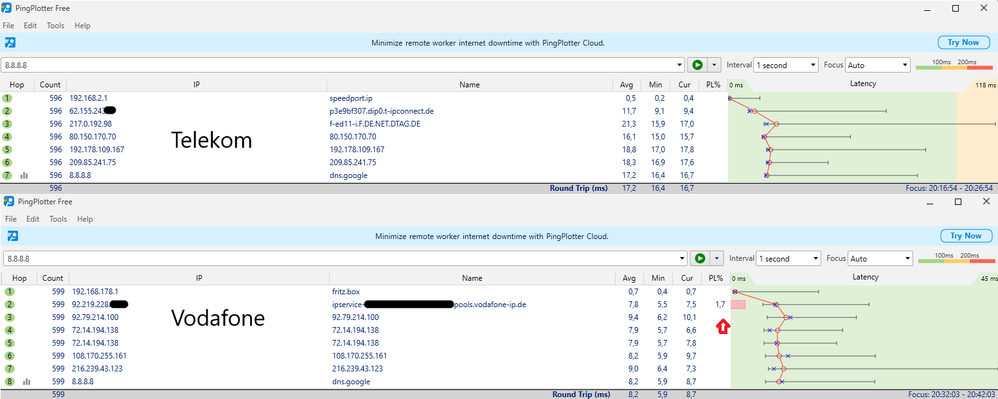Click red packet loss bar on Vodafone hop 2
The height and width of the screenshot is (399, 998).
pos(738,305)
